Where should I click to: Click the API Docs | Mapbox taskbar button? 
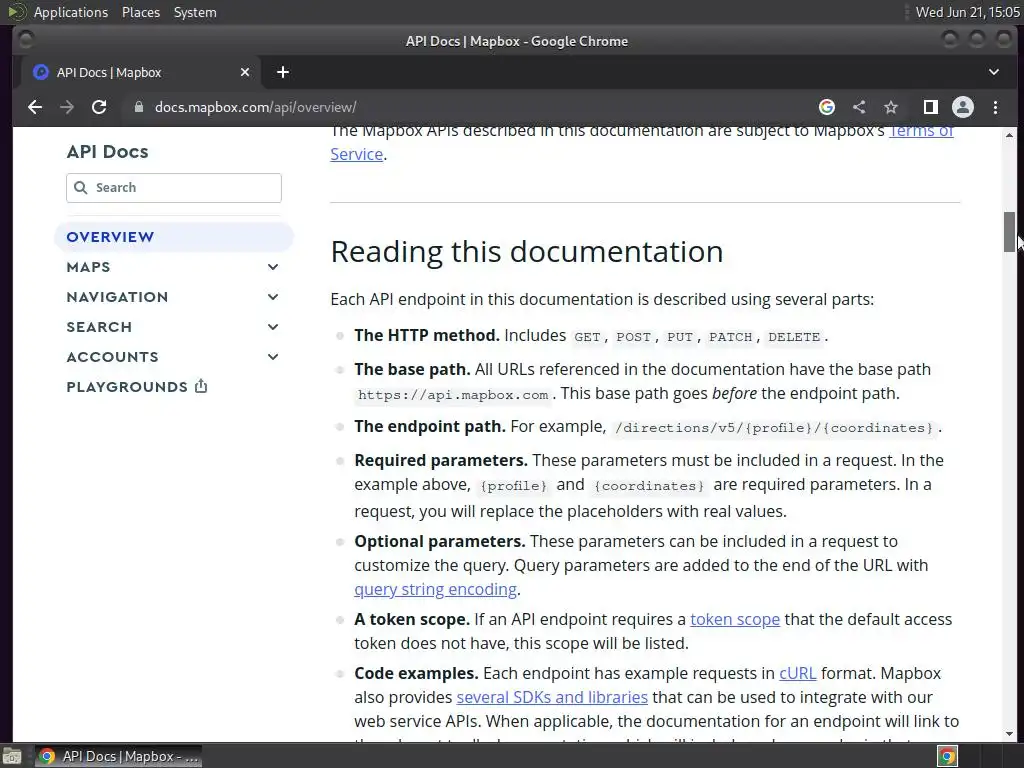(118, 756)
